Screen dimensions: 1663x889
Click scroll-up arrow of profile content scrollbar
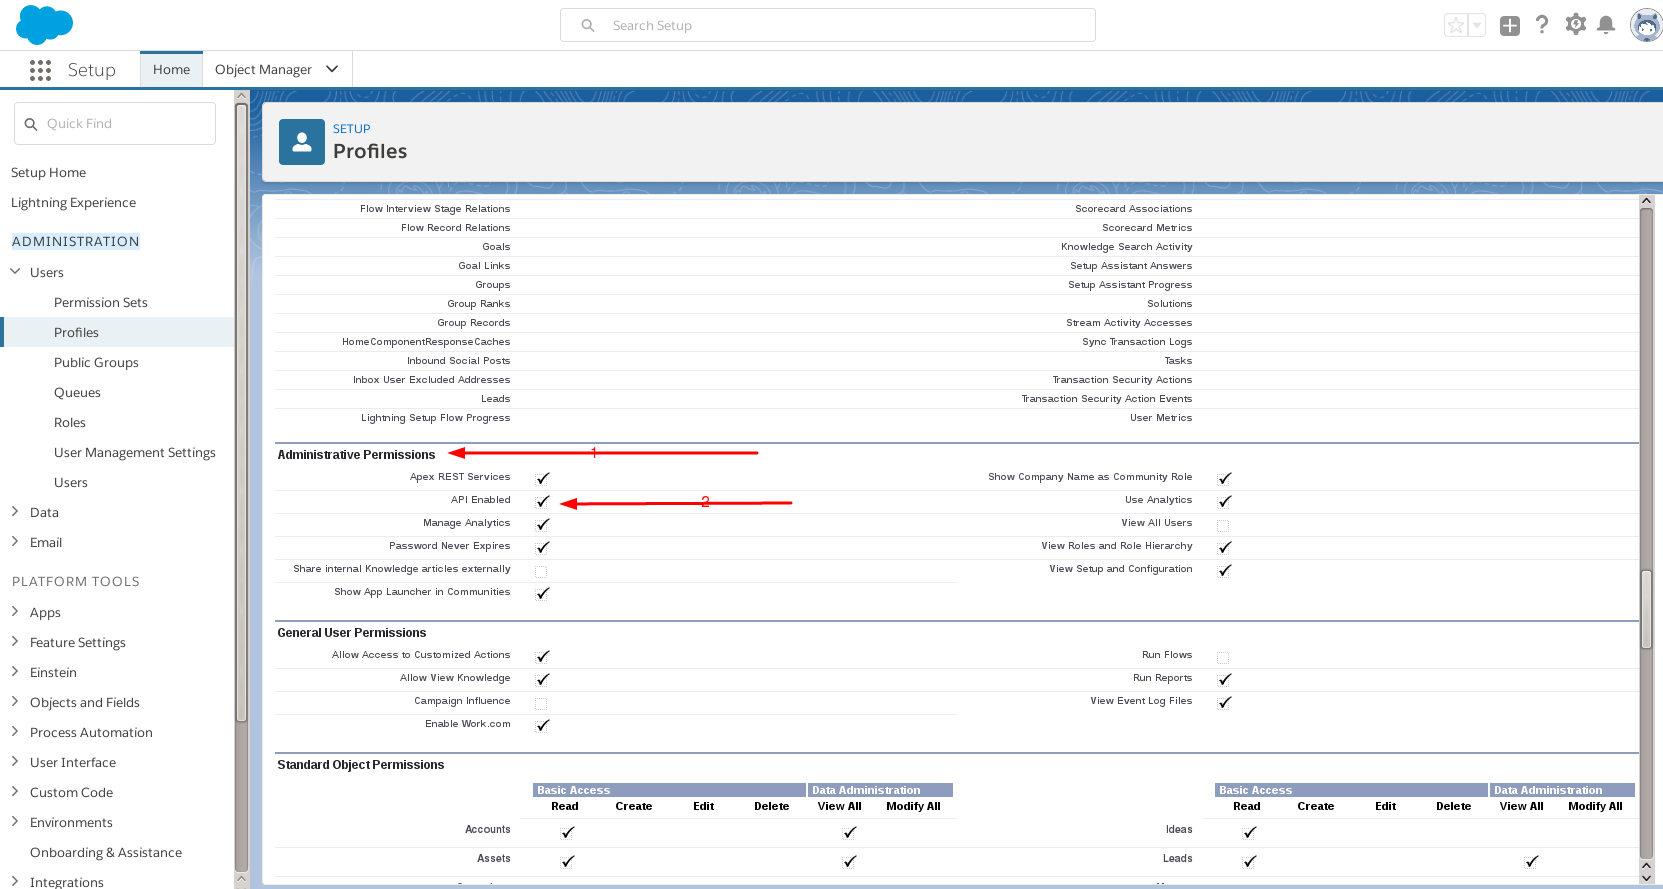click(x=1646, y=201)
